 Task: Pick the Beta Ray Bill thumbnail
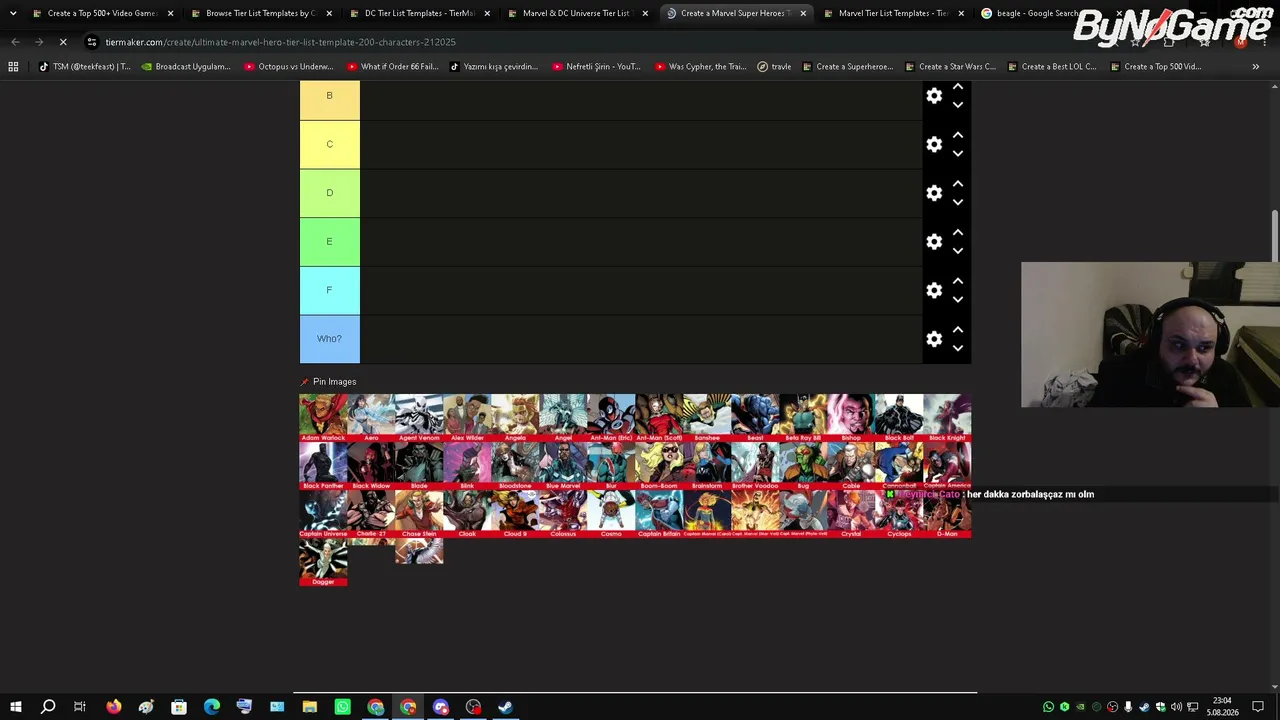click(803, 418)
